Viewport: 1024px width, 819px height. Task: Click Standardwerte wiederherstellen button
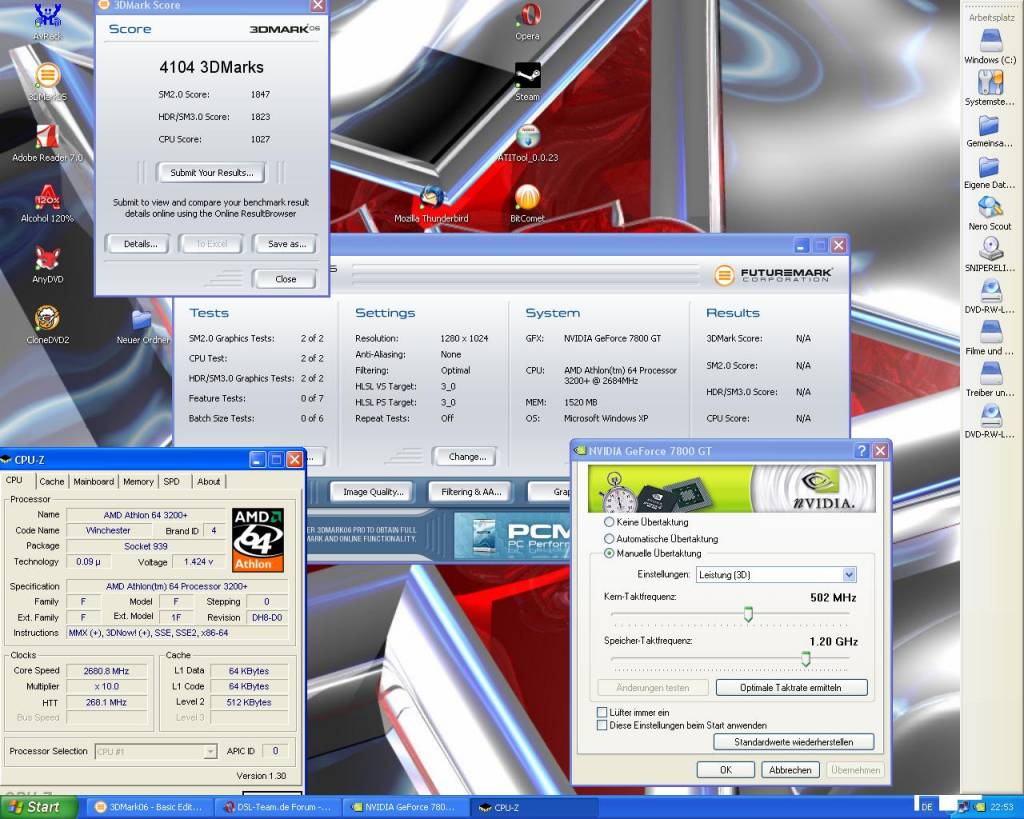click(793, 742)
